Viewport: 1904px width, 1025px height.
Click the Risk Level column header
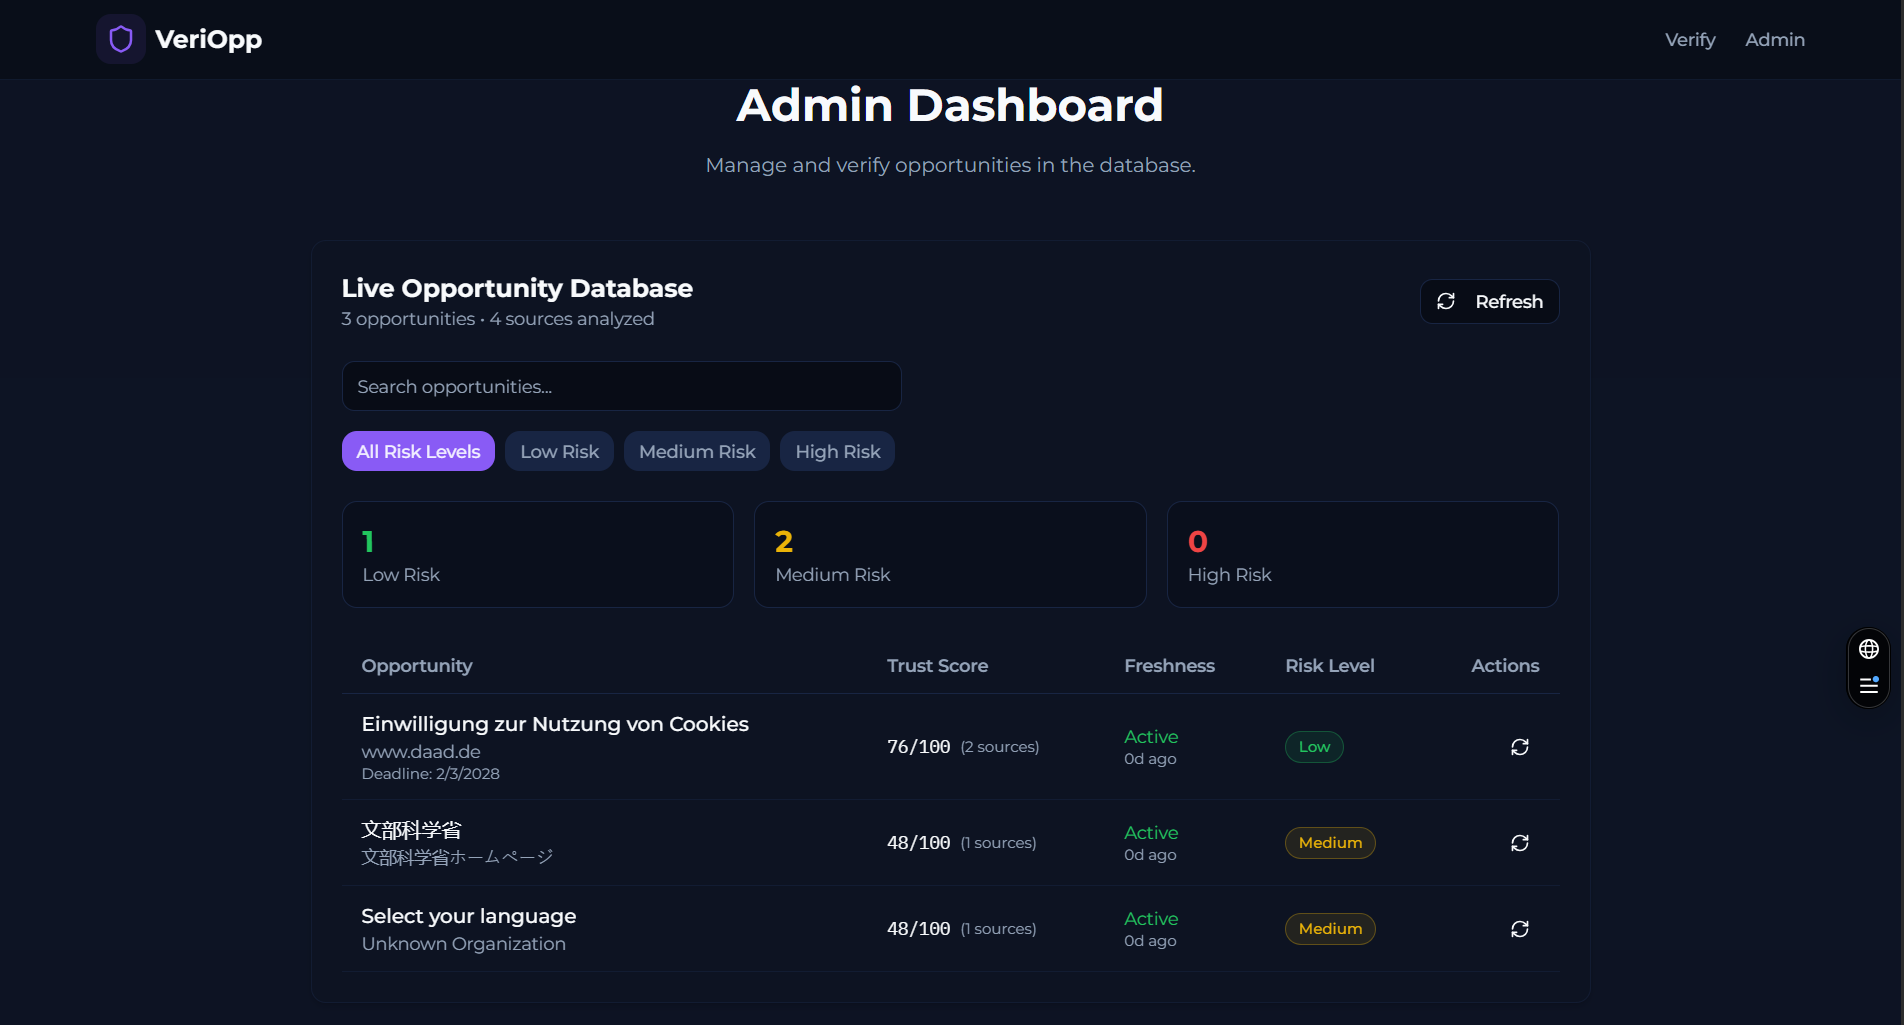click(x=1330, y=666)
